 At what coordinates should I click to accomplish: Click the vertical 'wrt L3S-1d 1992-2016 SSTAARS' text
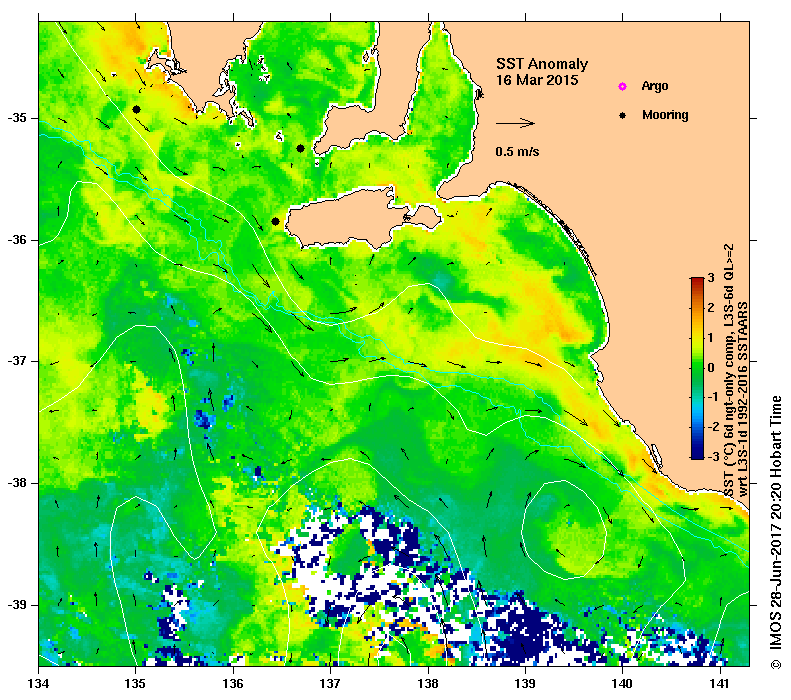coord(743,399)
